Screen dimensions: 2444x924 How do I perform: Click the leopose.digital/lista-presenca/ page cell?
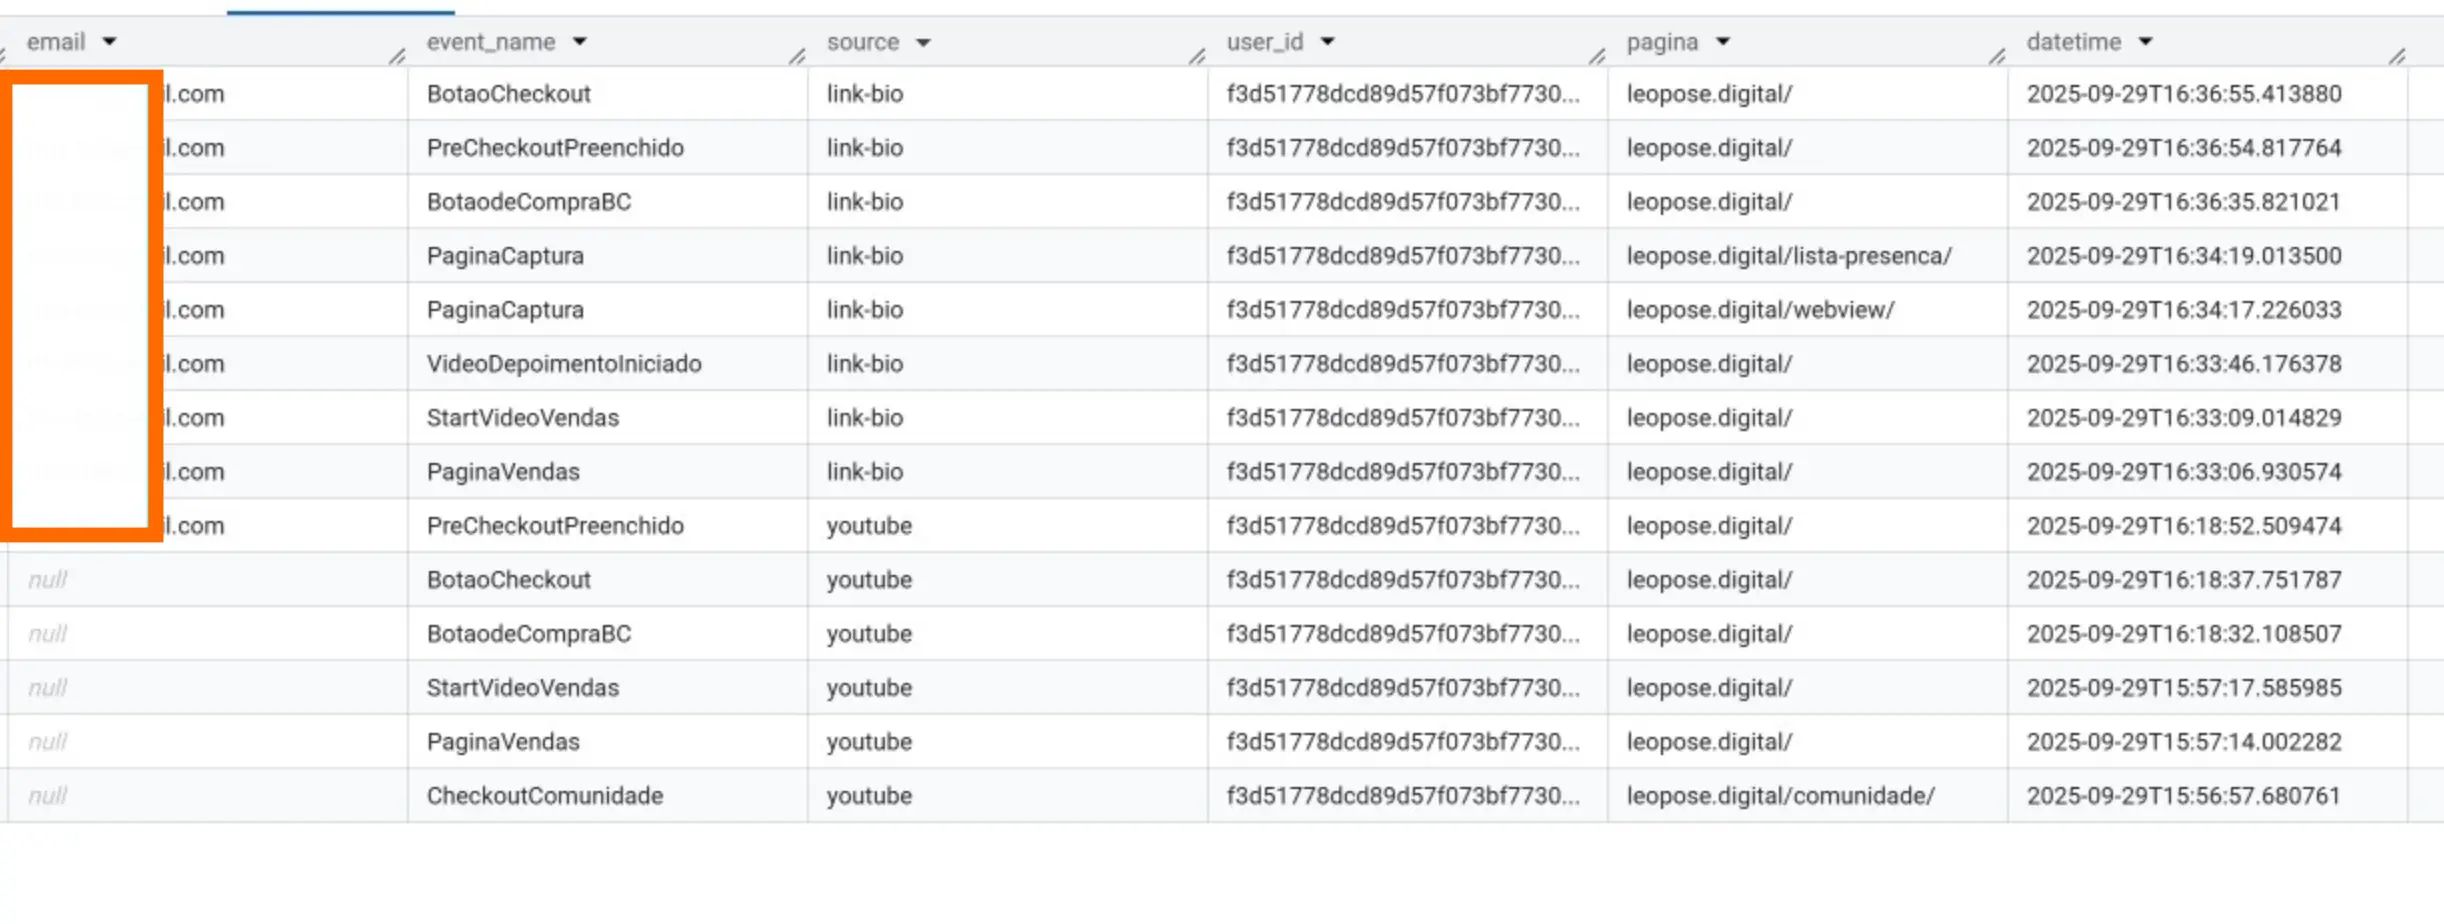pyautogui.click(x=1788, y=256)
